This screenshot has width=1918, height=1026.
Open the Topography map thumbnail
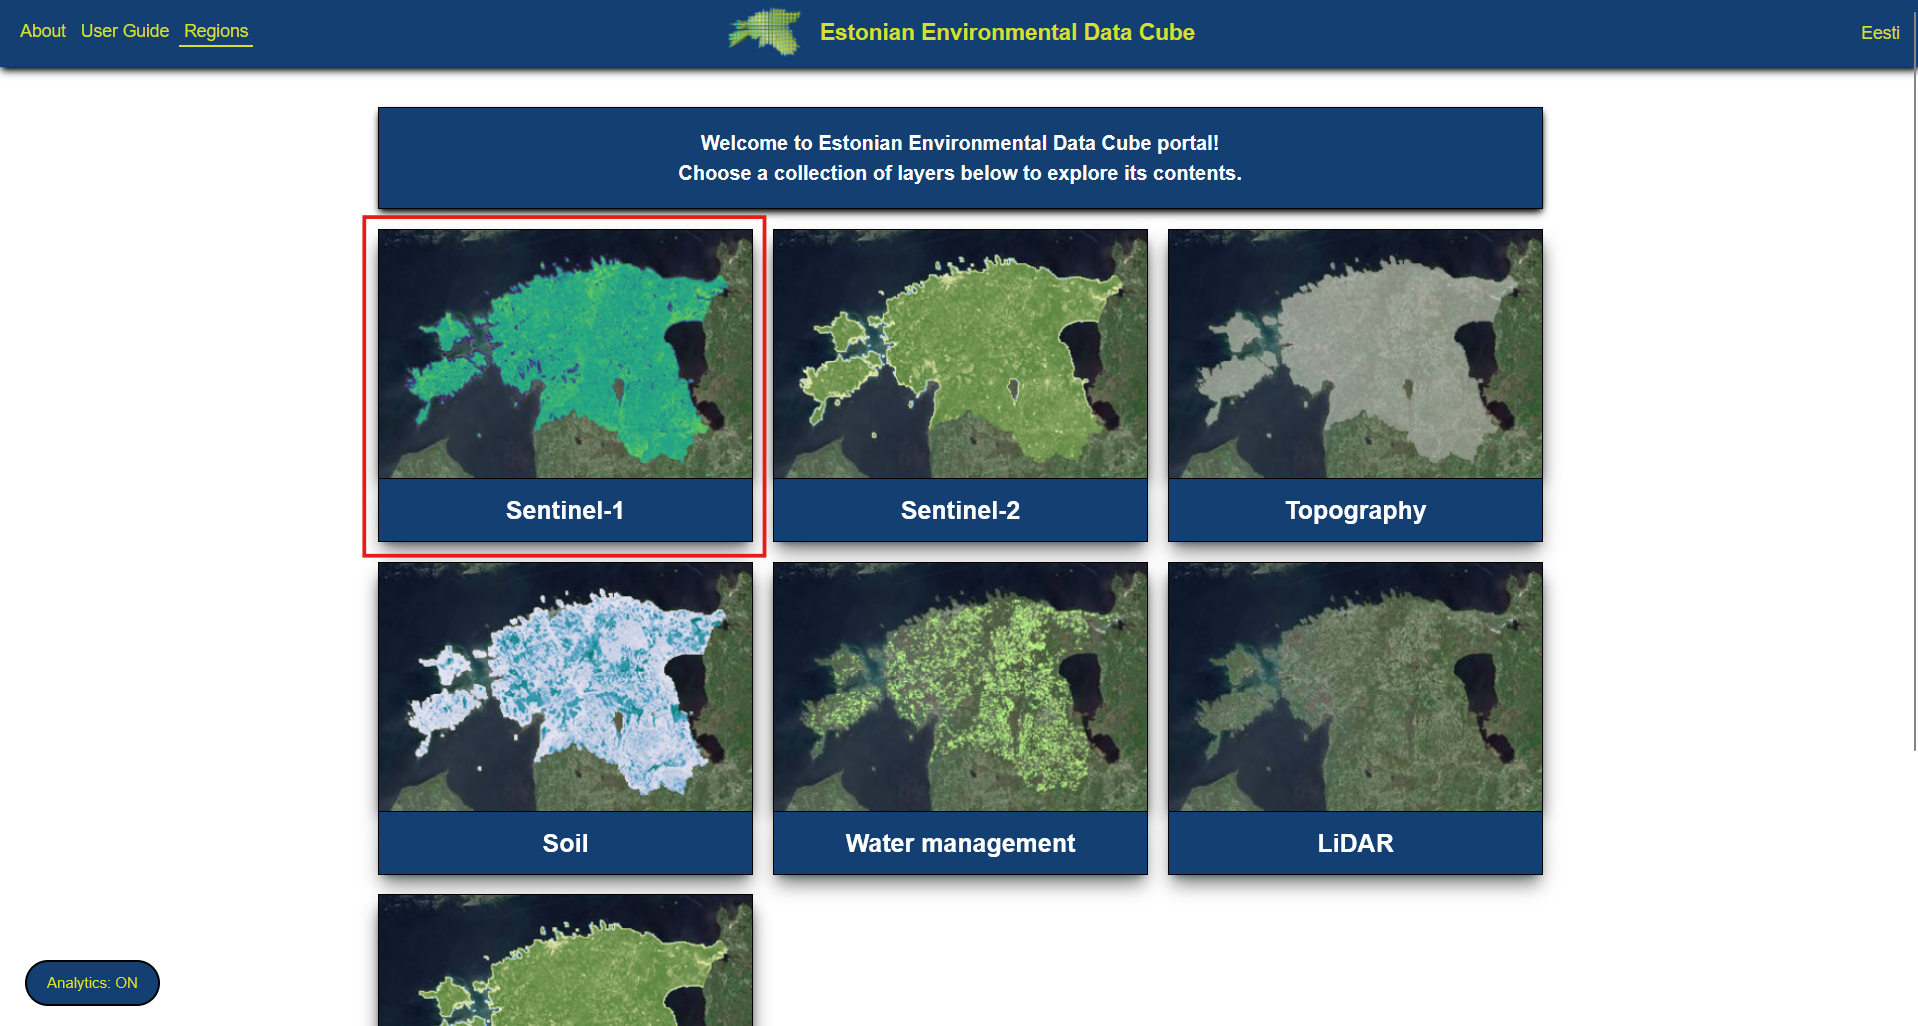click(1355, 354)
